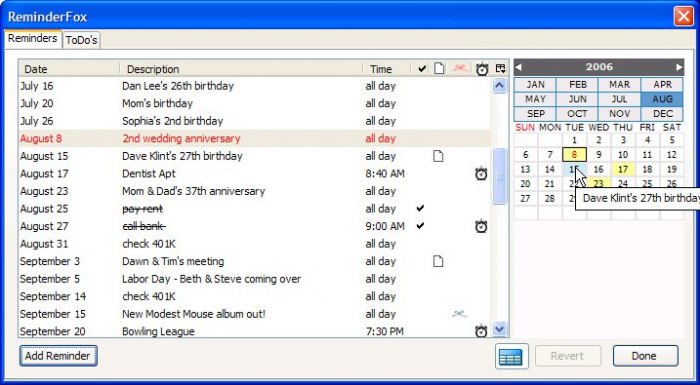Close the ReminderFox window
Screen dimensions: 700x385
pos(683,17)
